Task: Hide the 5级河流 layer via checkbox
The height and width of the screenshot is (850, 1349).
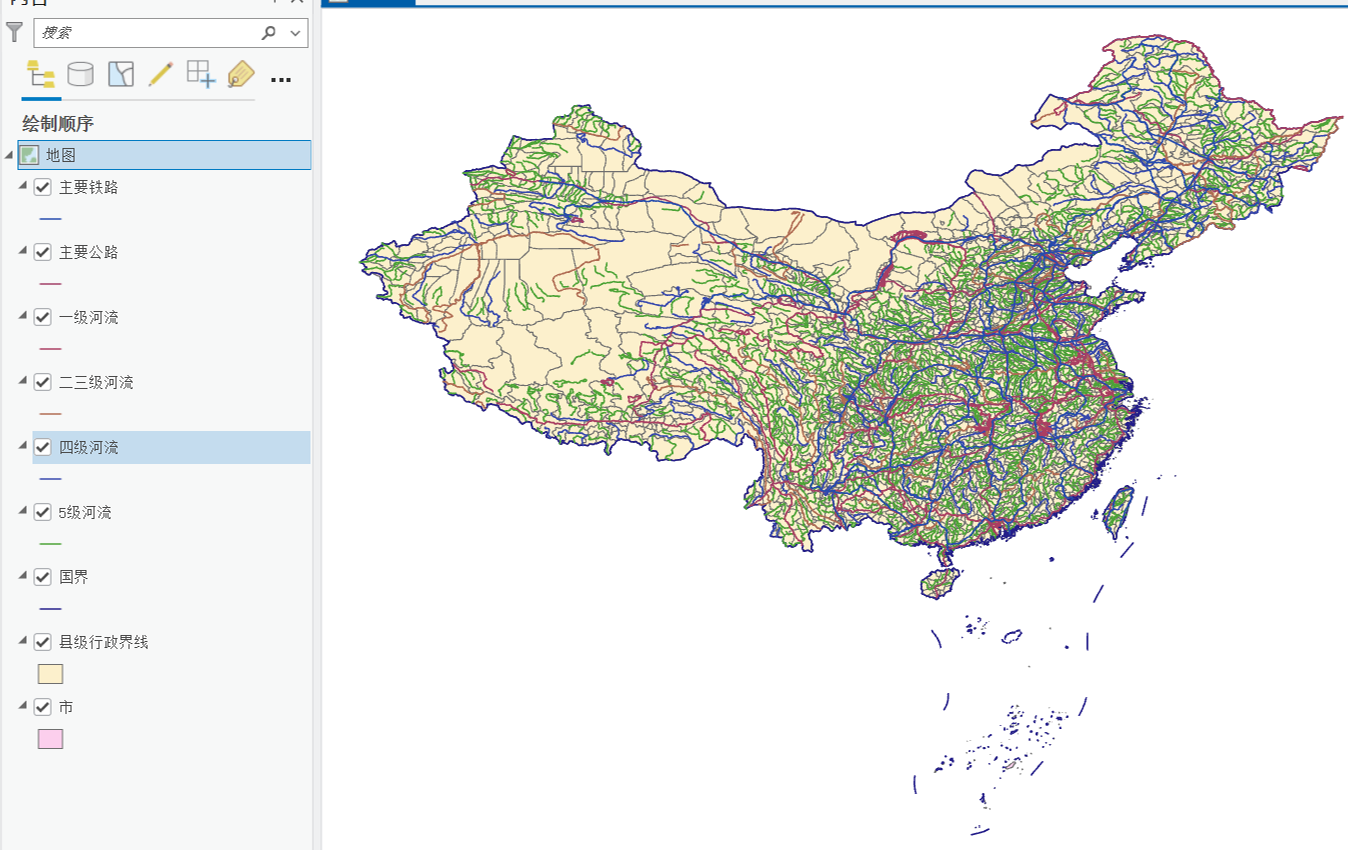Action: (42, 512)
